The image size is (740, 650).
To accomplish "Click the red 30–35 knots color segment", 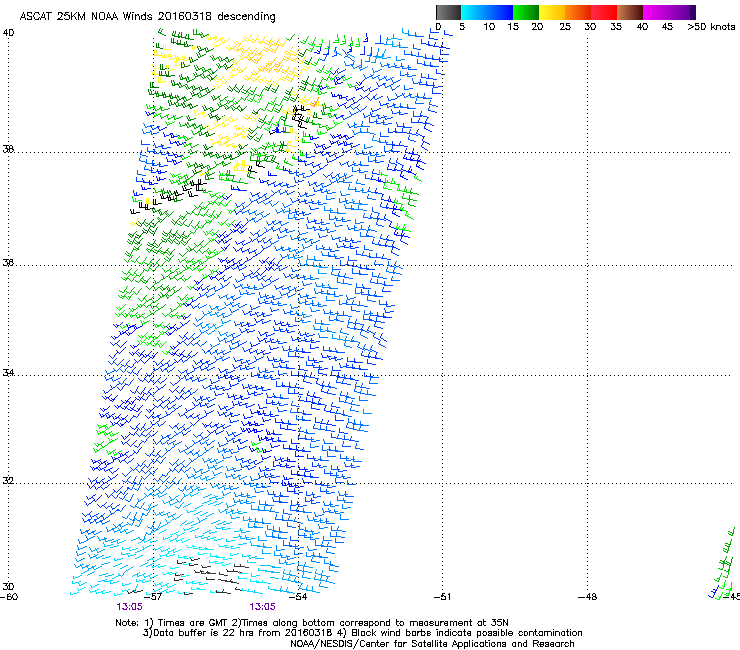I will (604, 12).
